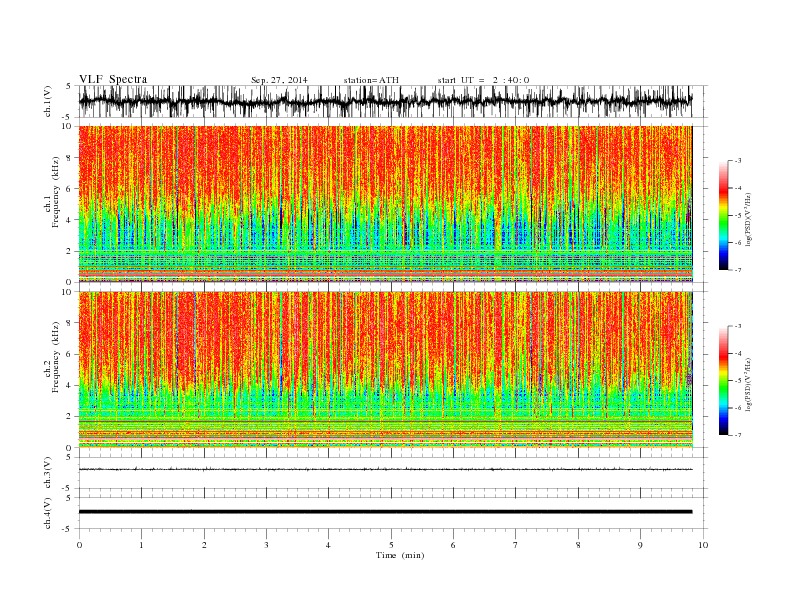Click the "ch.2 Frequency (kHz)" axis label
The image size is (792, 612).
point(52,358)
